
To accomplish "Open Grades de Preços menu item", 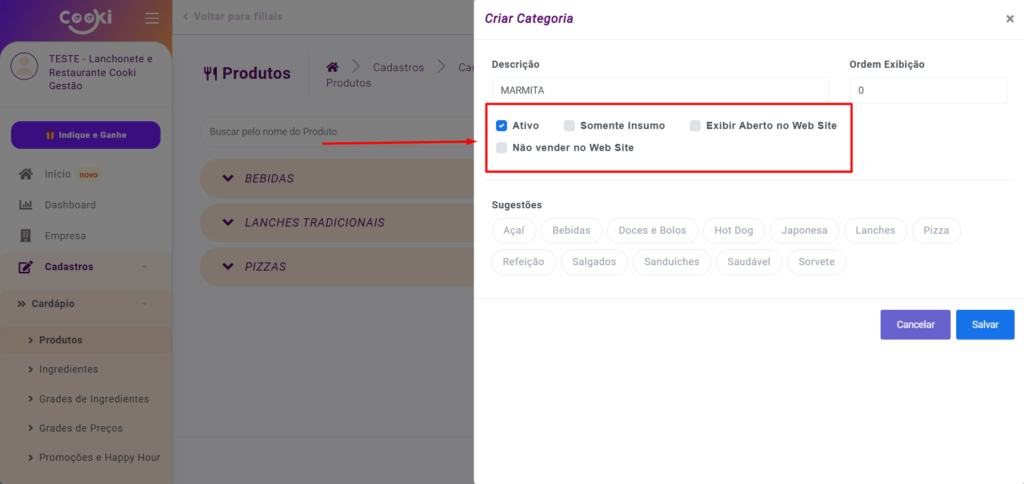I will [x=80, y=428].
